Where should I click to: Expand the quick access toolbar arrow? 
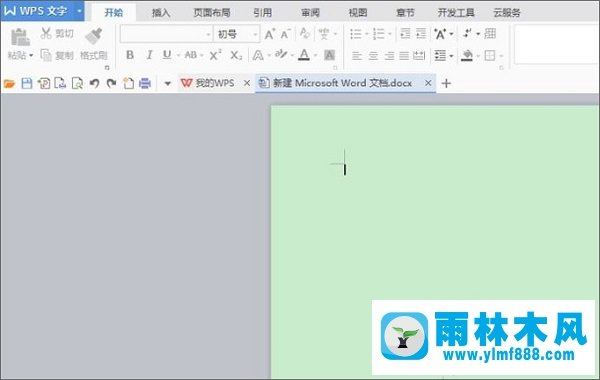tap(168, 83)
